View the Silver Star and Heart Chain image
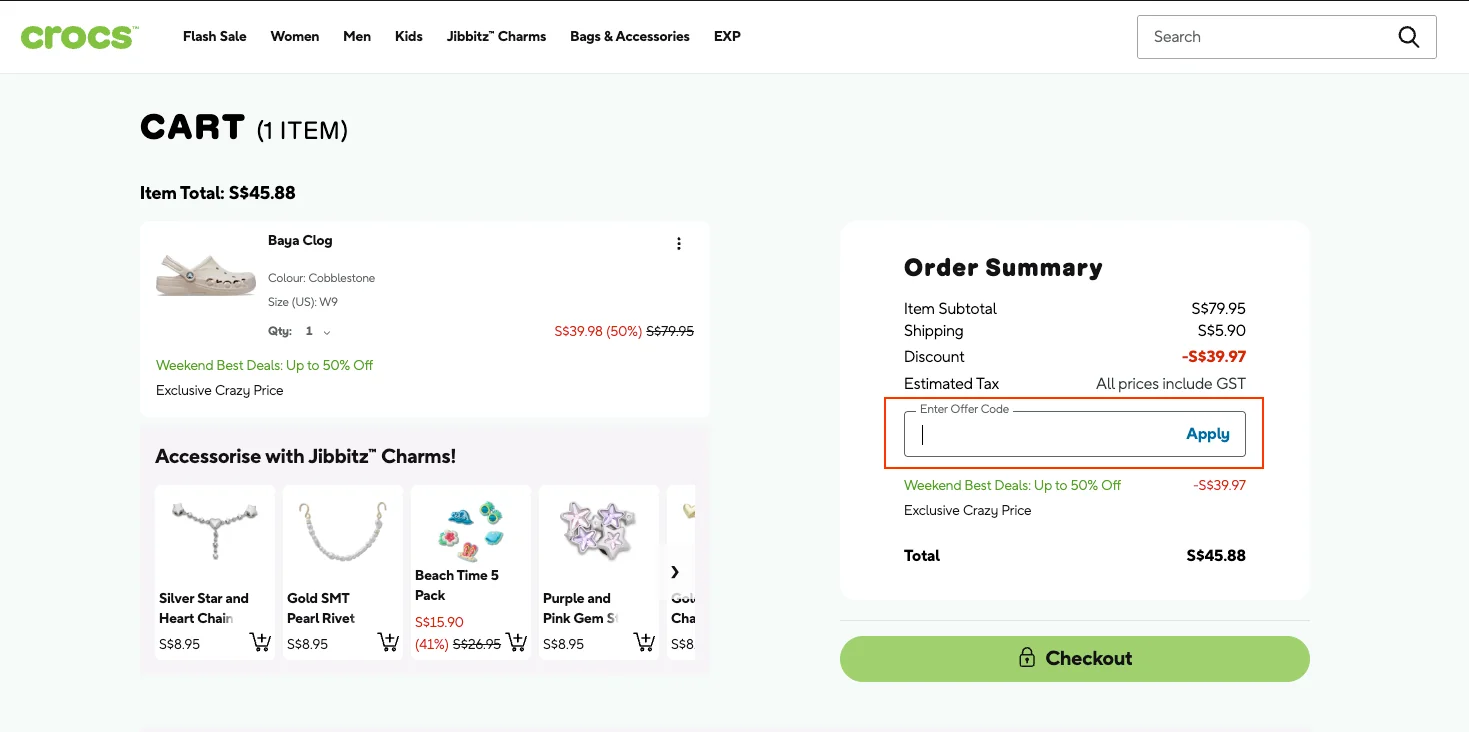 click(215, 531)
